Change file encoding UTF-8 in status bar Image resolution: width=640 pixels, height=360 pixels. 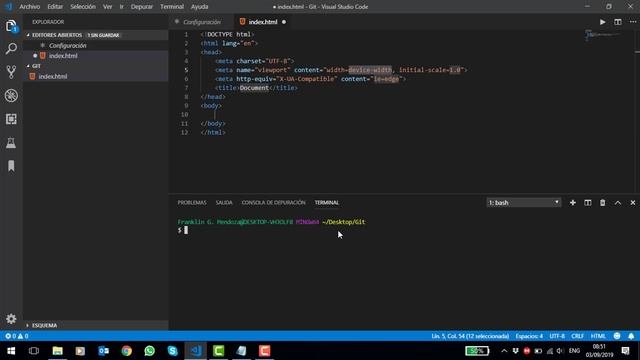[557, 336]
